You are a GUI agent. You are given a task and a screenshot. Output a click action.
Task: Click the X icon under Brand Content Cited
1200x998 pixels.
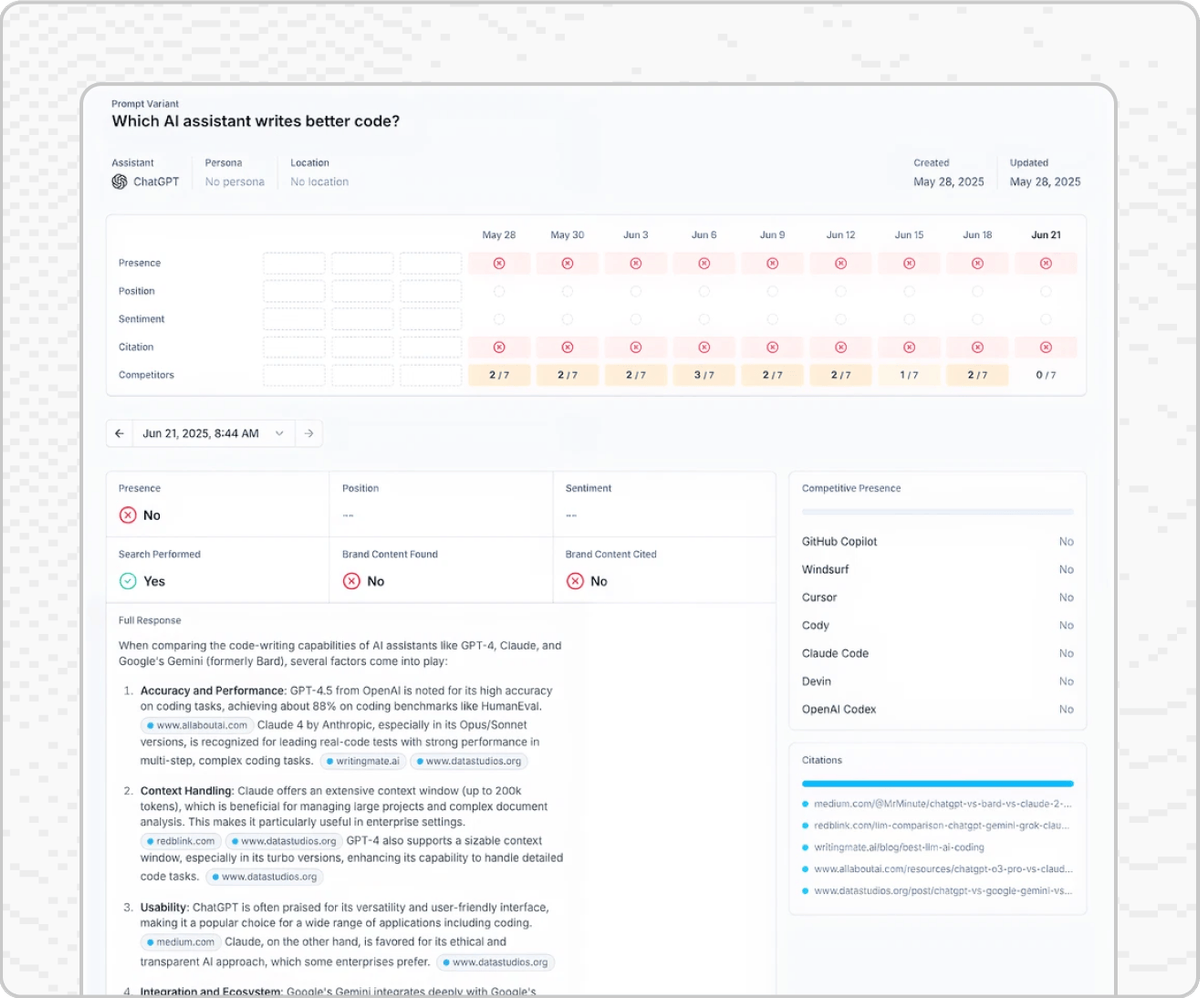point(575,581)
